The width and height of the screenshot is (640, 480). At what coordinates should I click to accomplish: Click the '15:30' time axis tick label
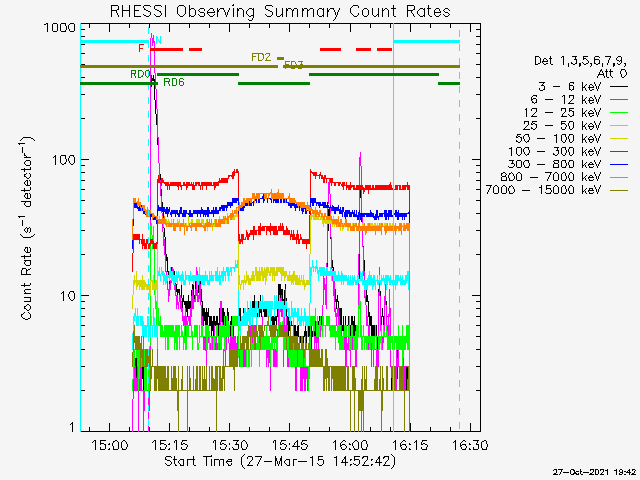[230, 445]
